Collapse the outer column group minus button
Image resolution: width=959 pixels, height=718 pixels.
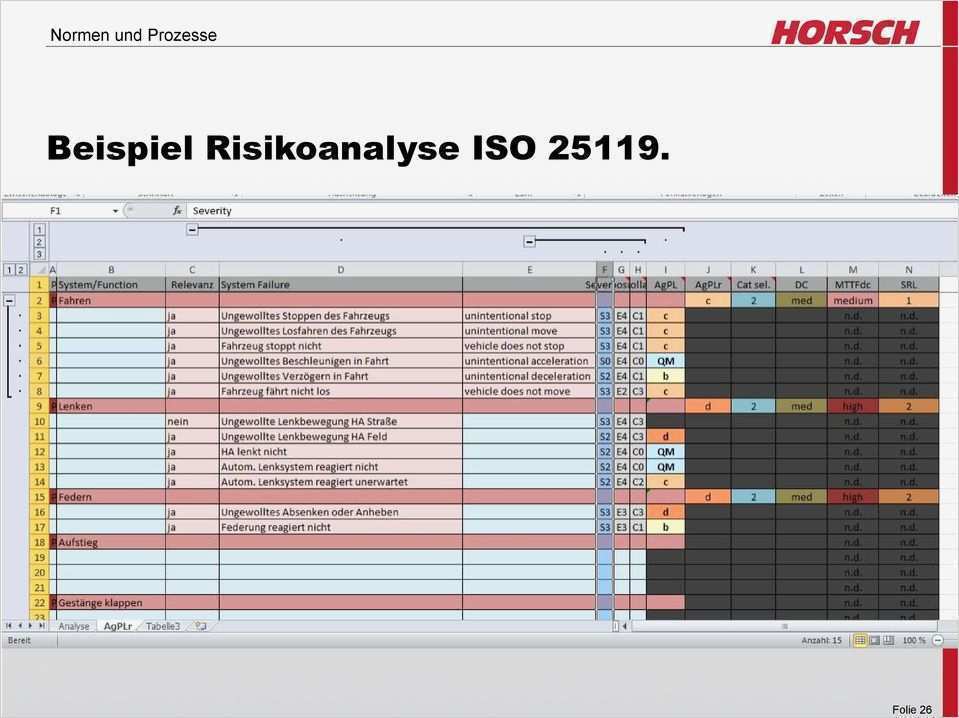coord(192,229)
